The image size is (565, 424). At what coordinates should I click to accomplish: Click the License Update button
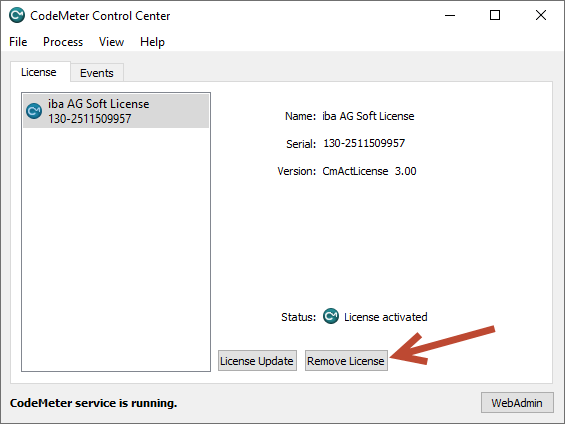click(x=257, y=361)
